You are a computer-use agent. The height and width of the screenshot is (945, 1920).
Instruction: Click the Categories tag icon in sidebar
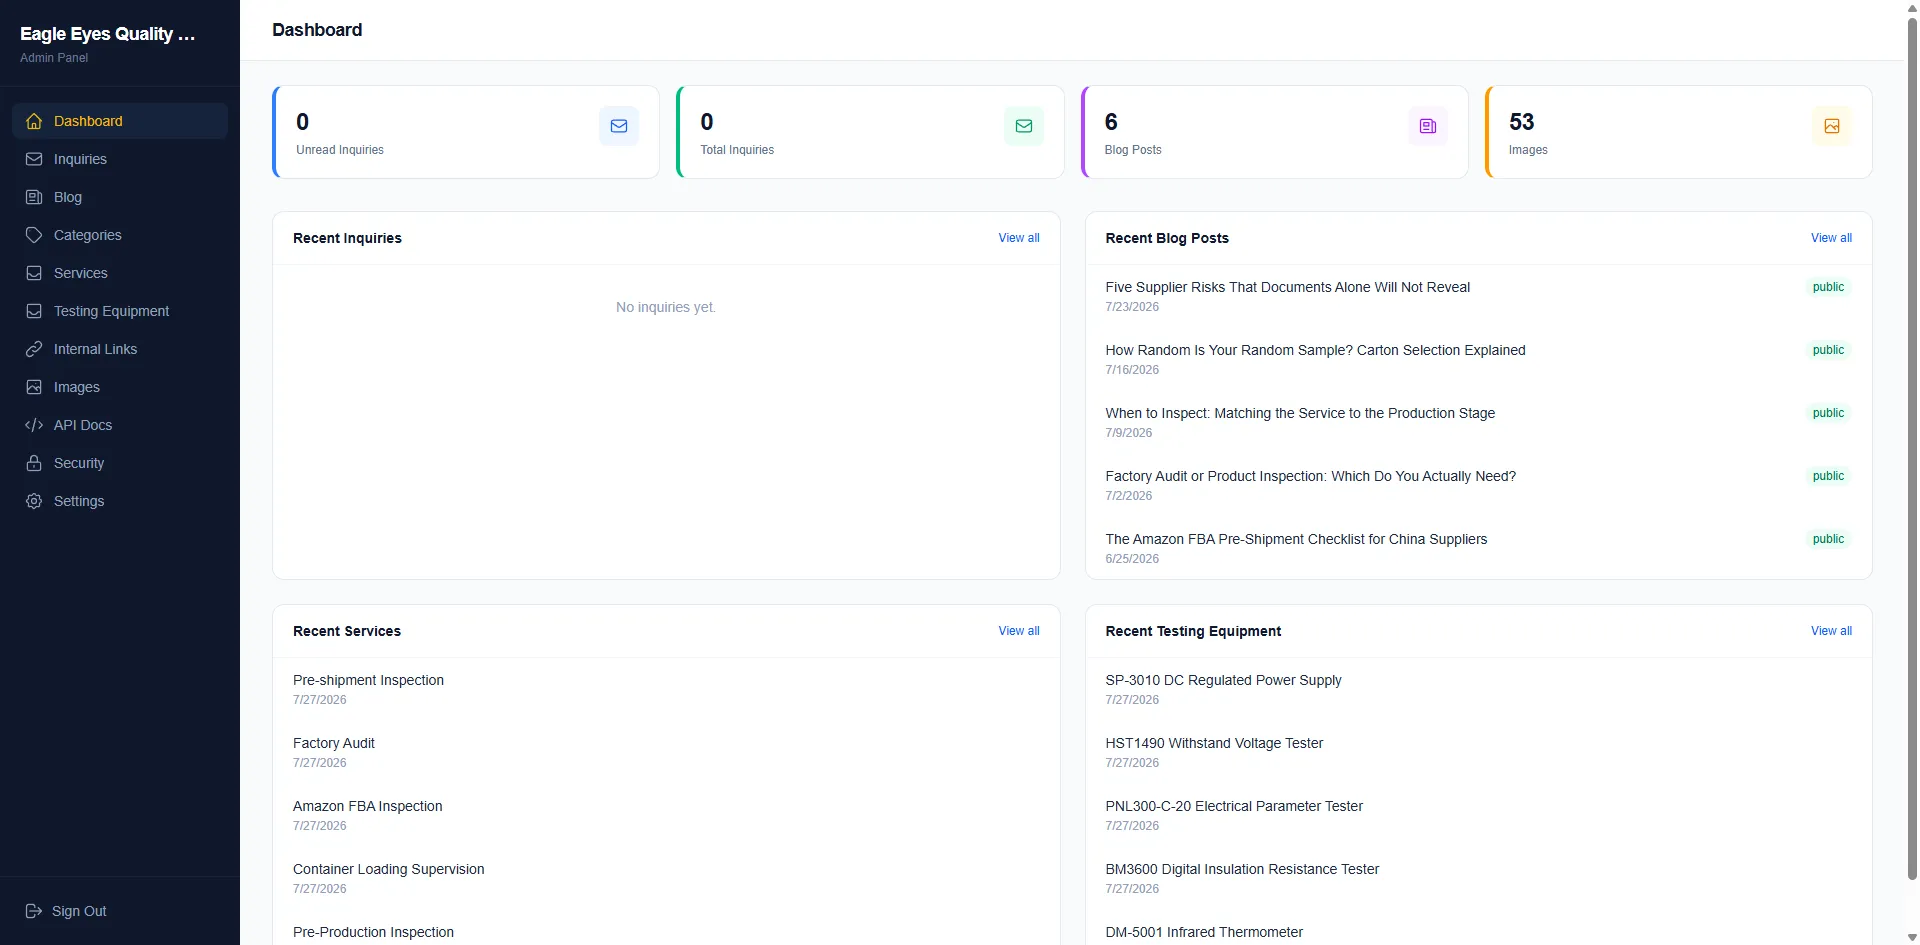[34, 235]
